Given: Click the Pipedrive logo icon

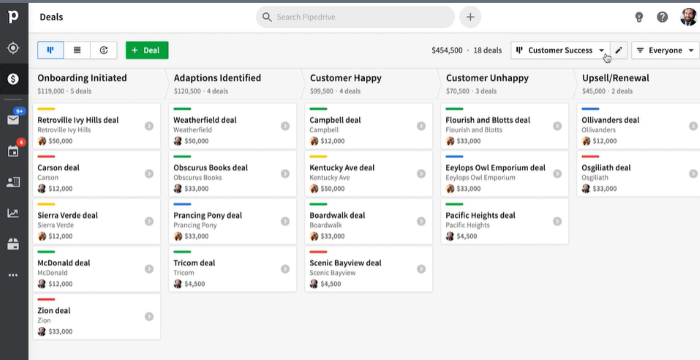Looking at the screenshot, I should (13, 17).
